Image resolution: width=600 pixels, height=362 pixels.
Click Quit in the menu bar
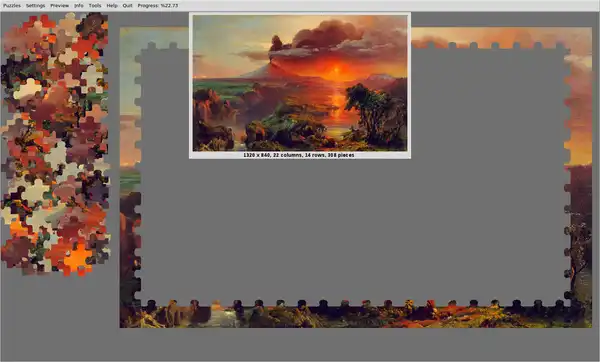127,6
